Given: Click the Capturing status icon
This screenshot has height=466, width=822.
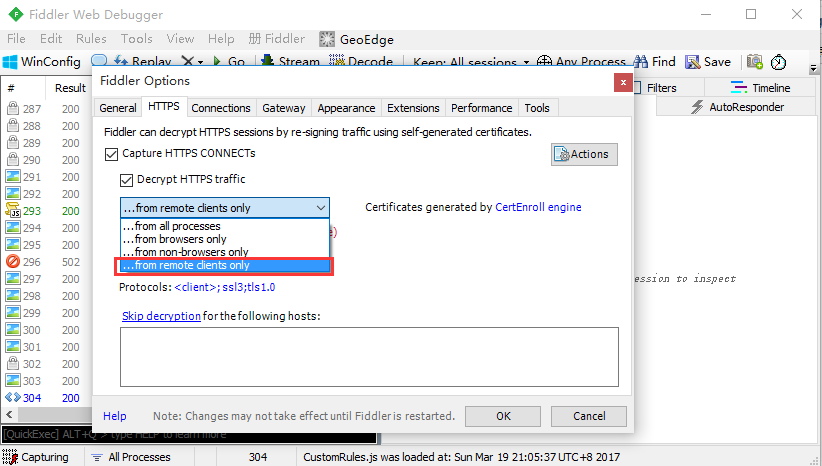Looking at the screenshot, I should click(10, 457).
